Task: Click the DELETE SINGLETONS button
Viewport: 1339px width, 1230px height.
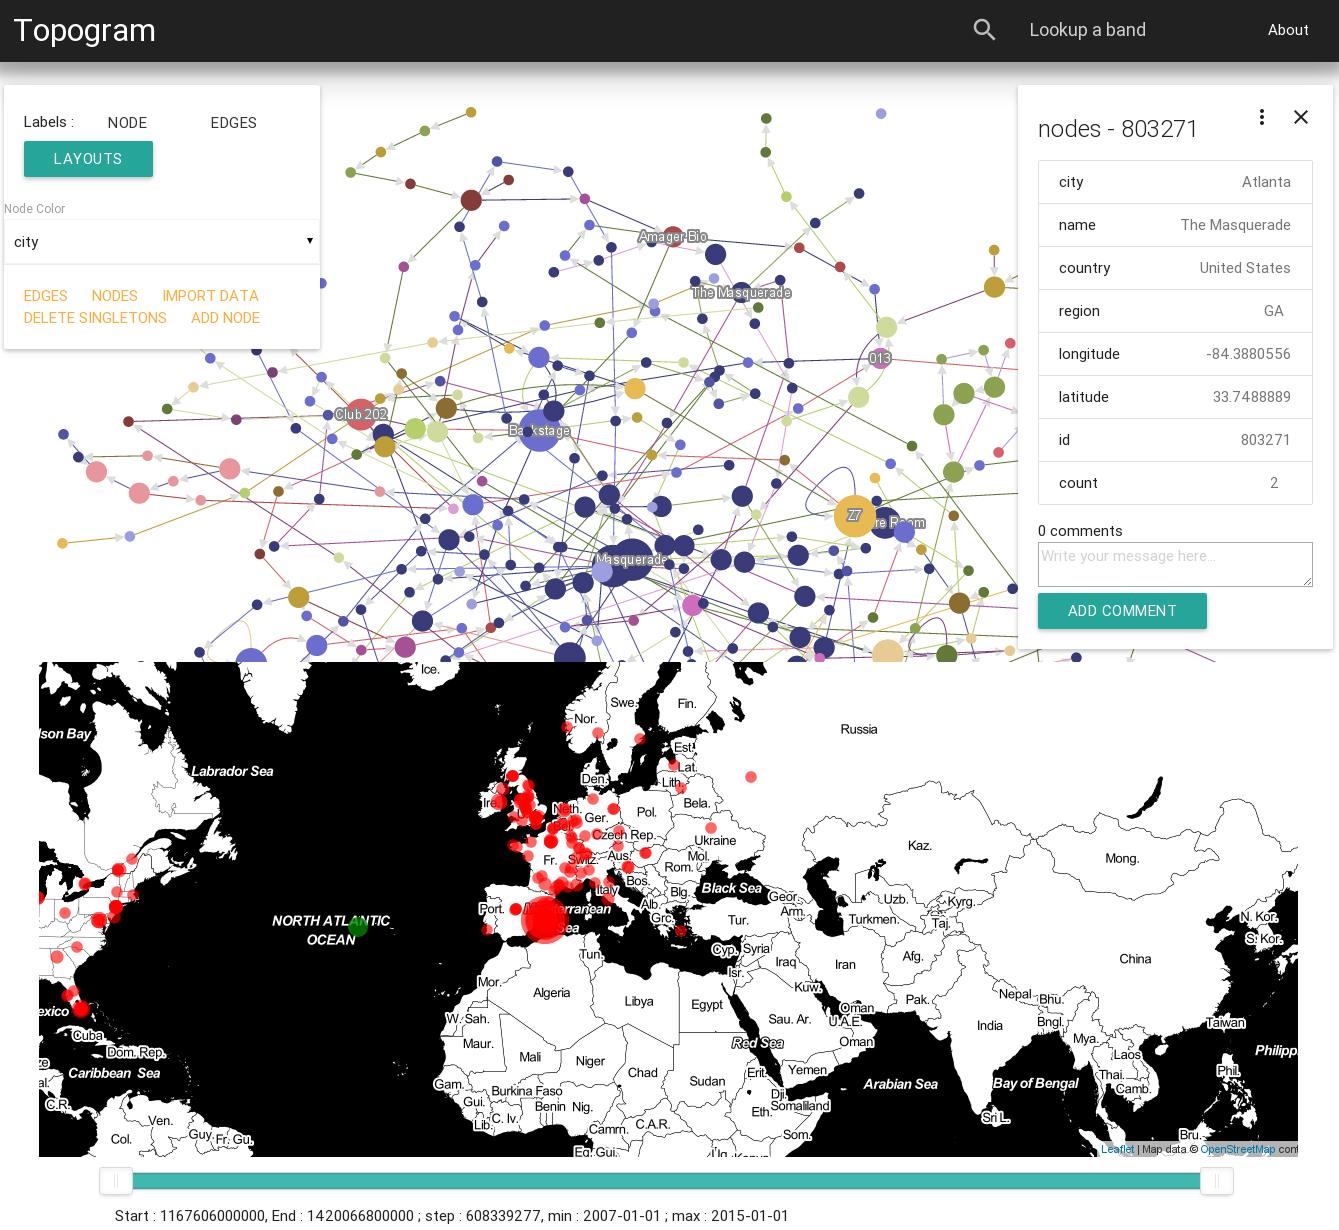Action: [x=95, y=318]
